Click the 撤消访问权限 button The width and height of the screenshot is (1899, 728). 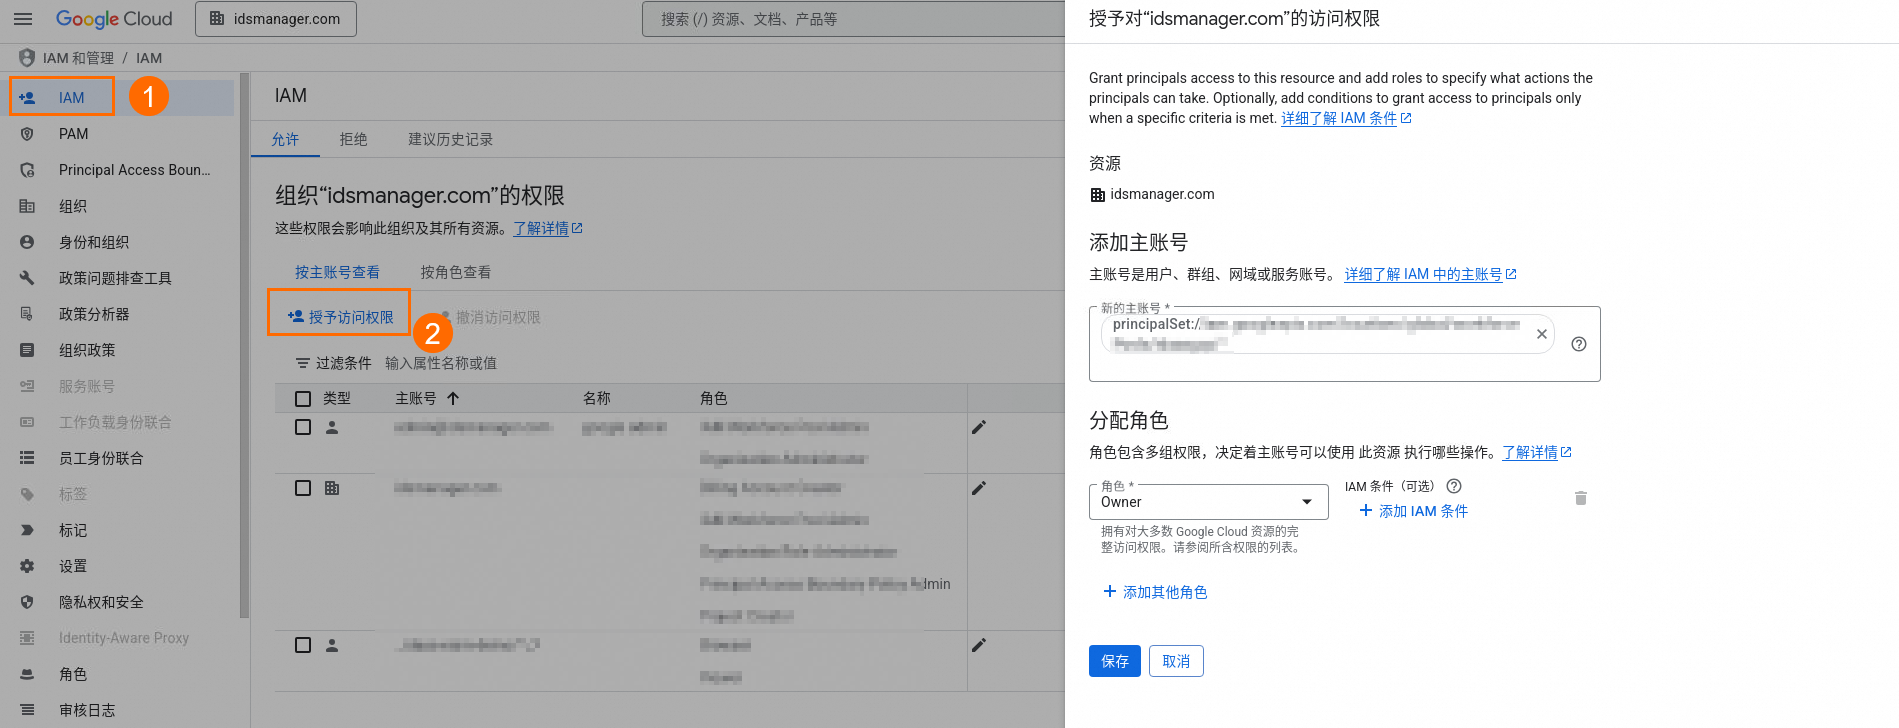pos(490,317)
